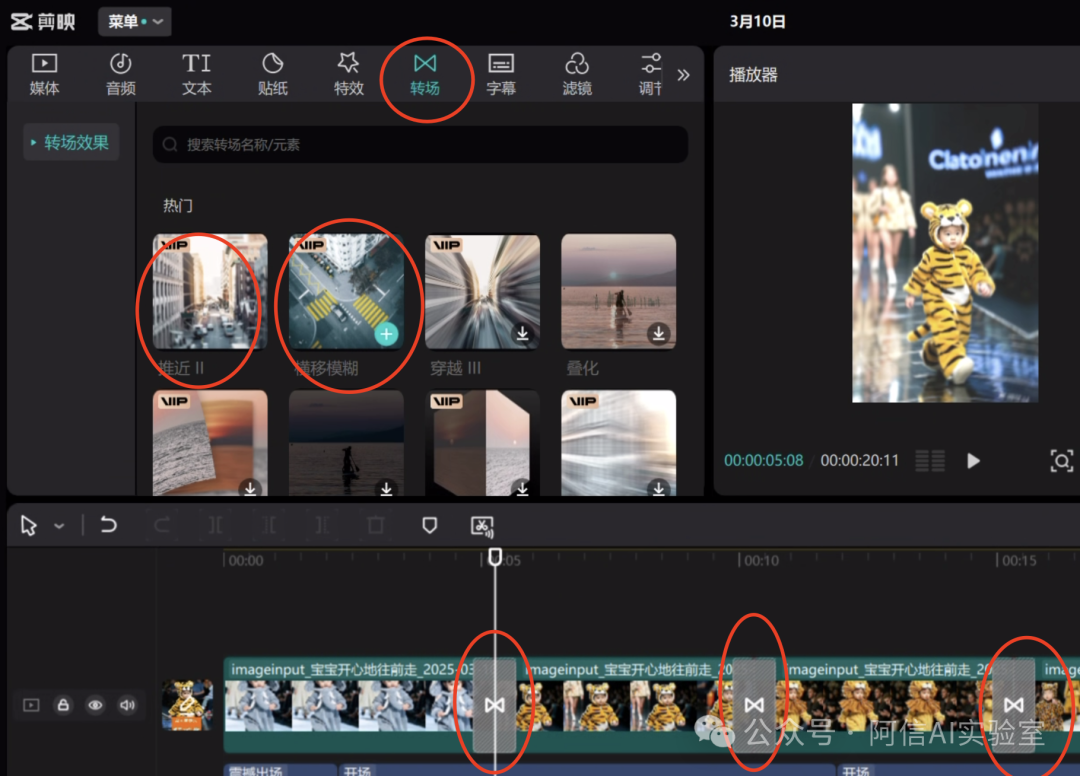Download the second-row dark lake silhouette transition
Screen dimensions: 1080x776
point(386,488)
